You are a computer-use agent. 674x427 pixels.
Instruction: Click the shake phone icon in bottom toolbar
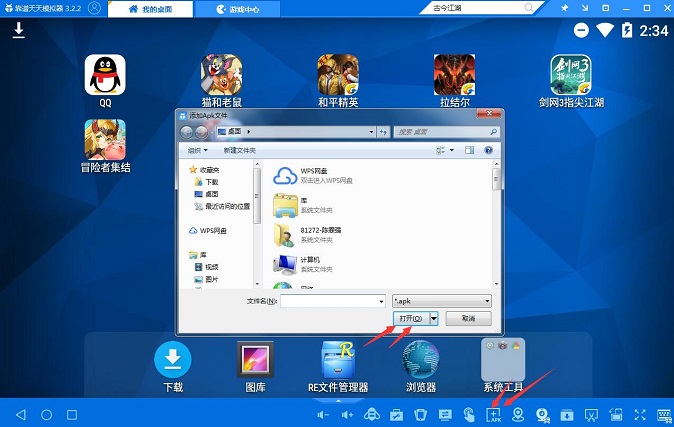click(420, 415)
